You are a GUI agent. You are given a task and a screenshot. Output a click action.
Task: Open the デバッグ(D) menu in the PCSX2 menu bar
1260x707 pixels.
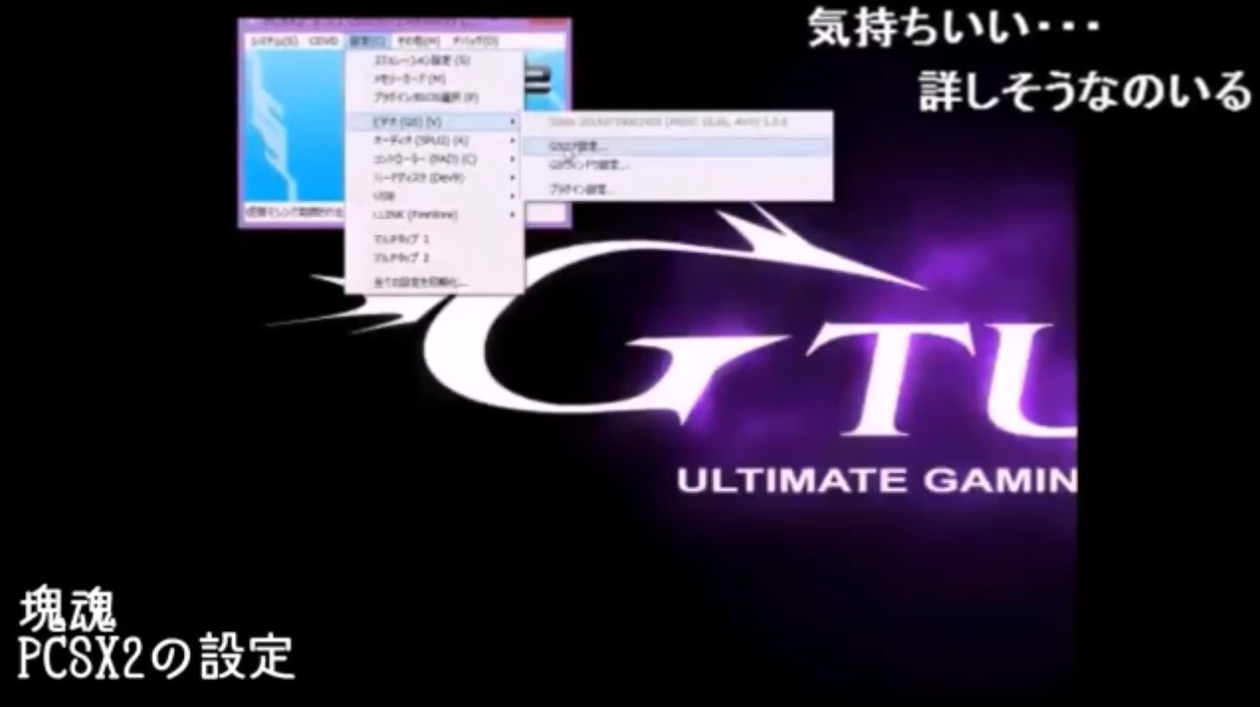click(475, 41)
